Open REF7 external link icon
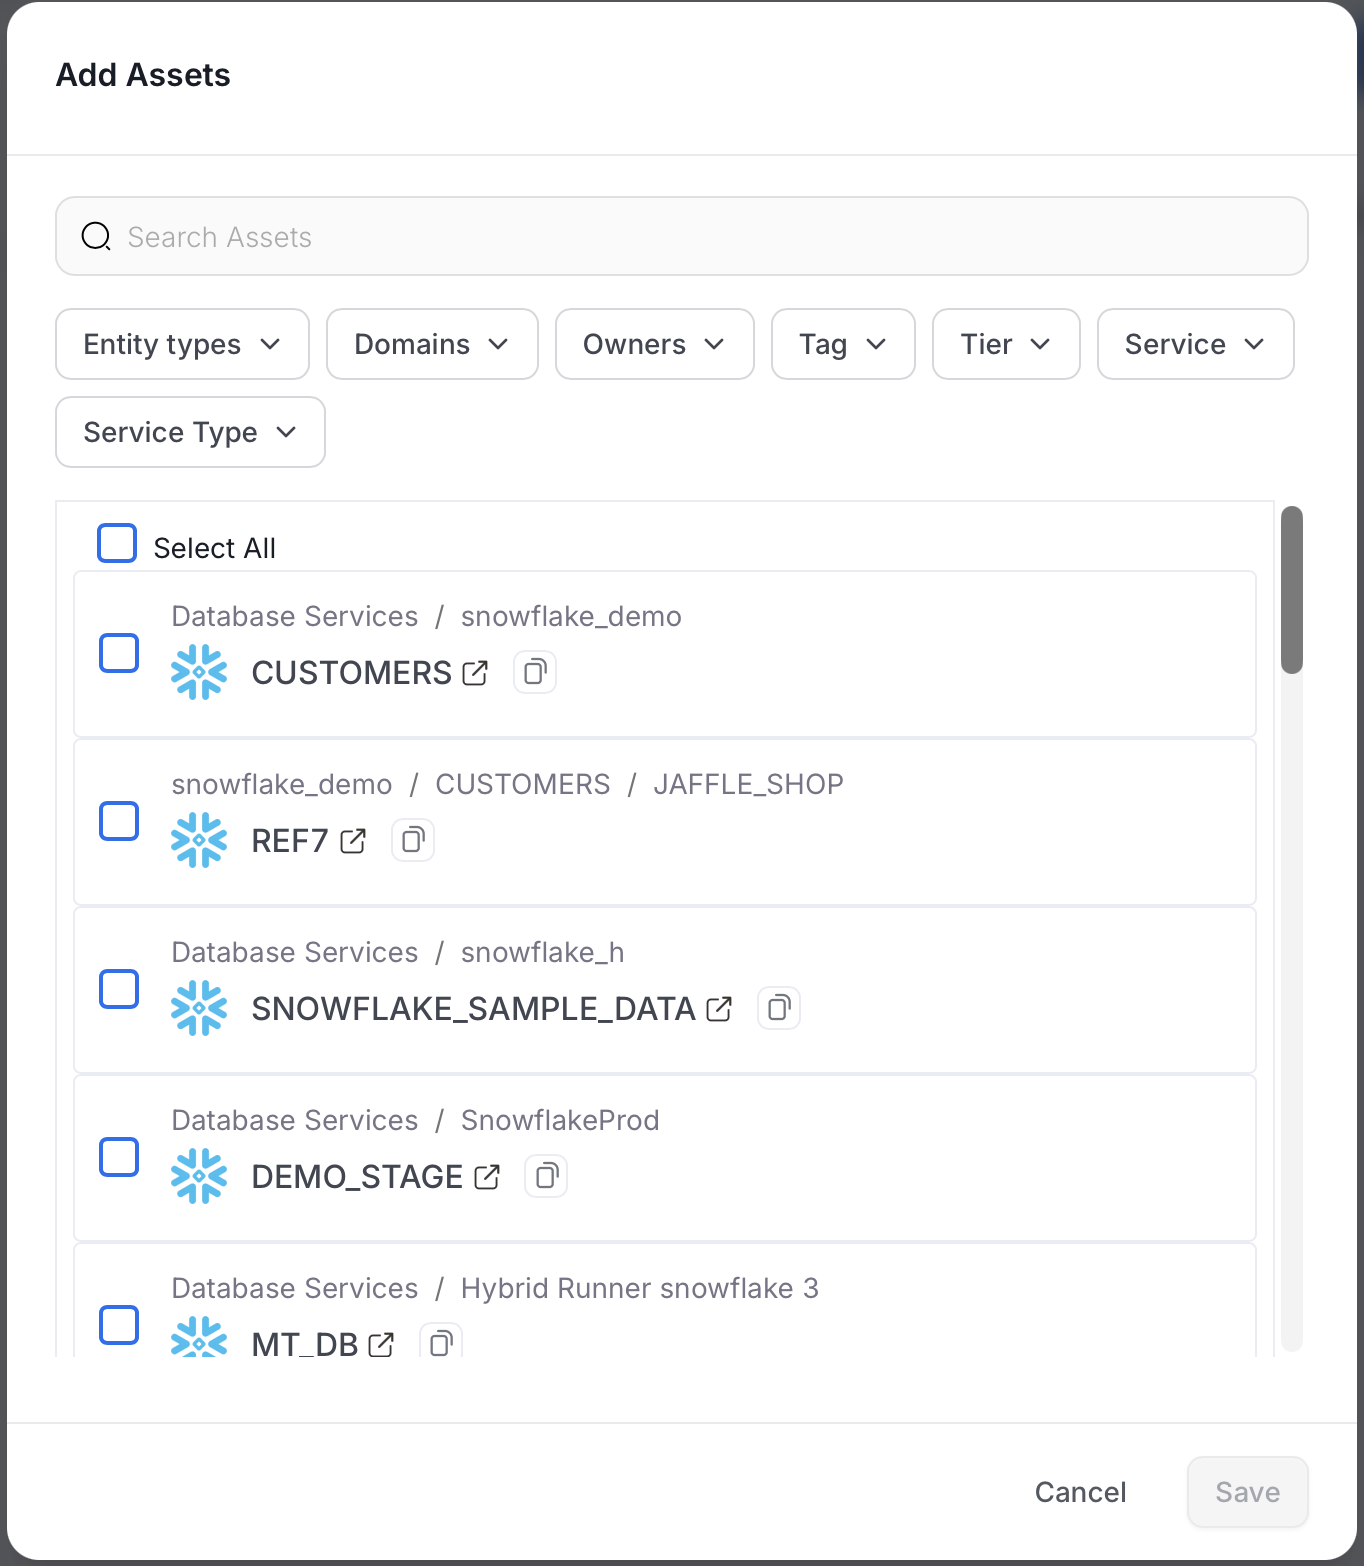 point(353,841)
